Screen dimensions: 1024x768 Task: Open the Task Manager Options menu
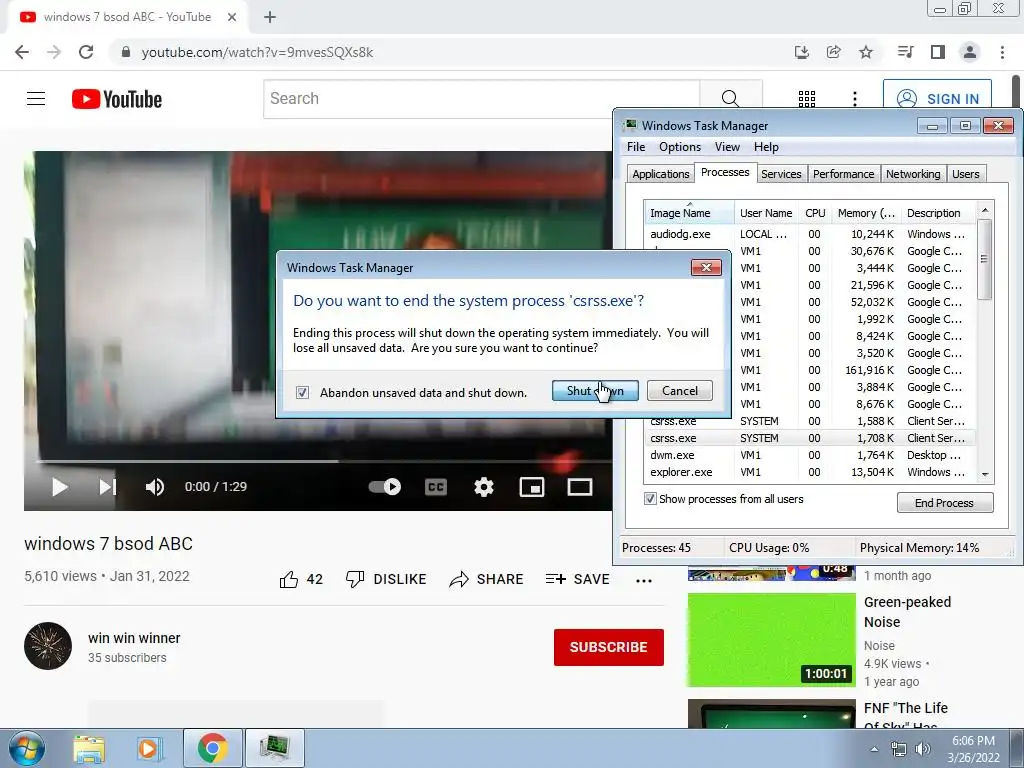tap(680, 147)
